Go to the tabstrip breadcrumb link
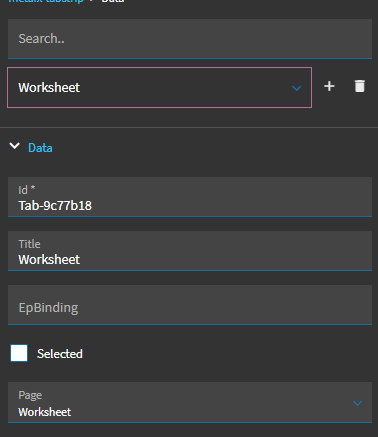The height and width of the screenshot is (437, 378). 46,1
